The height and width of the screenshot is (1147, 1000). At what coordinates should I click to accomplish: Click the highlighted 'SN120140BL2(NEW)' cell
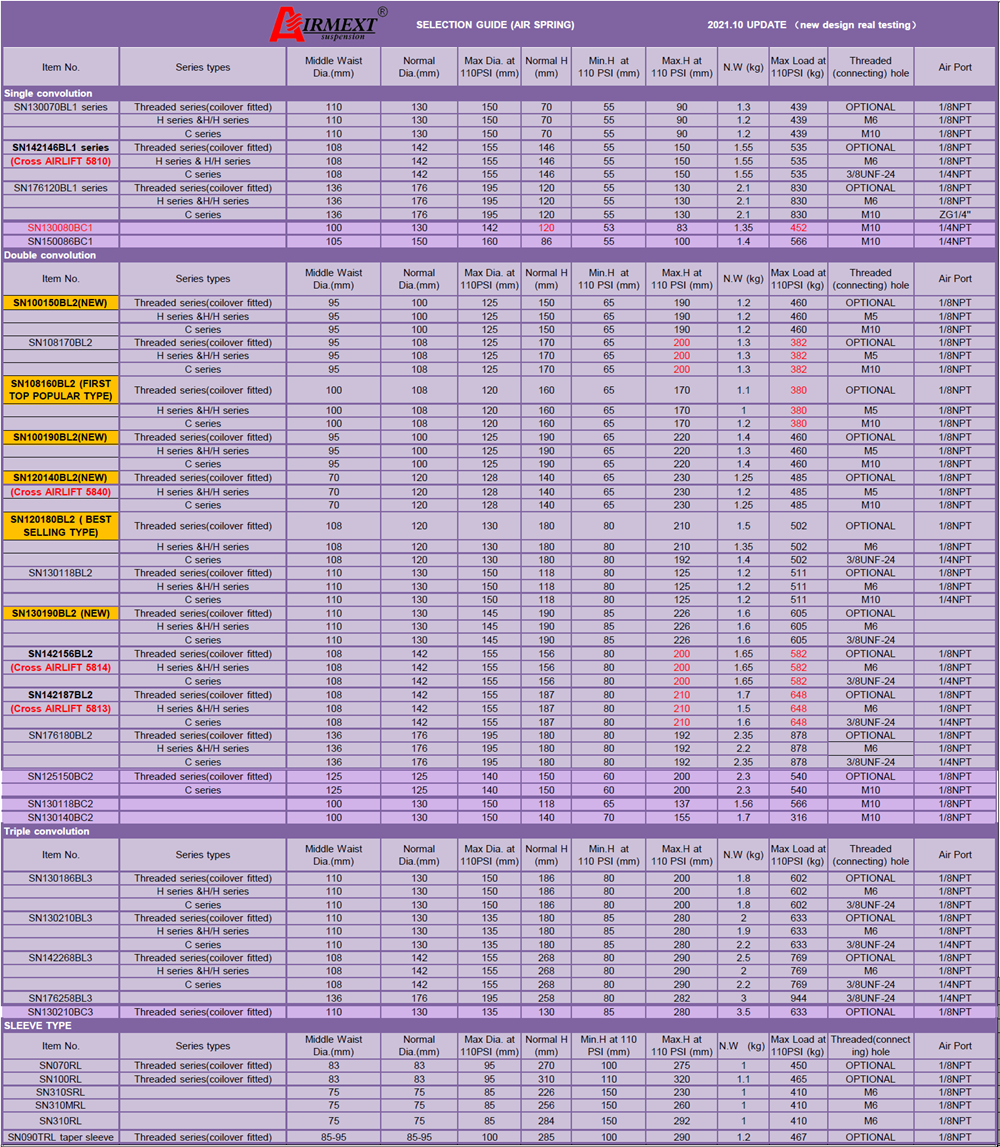coord(61,478)
